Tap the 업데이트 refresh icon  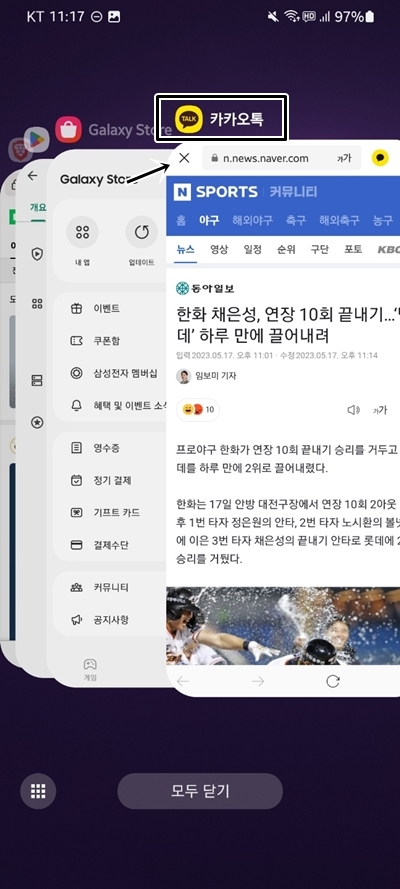click(x=141, y=232)
